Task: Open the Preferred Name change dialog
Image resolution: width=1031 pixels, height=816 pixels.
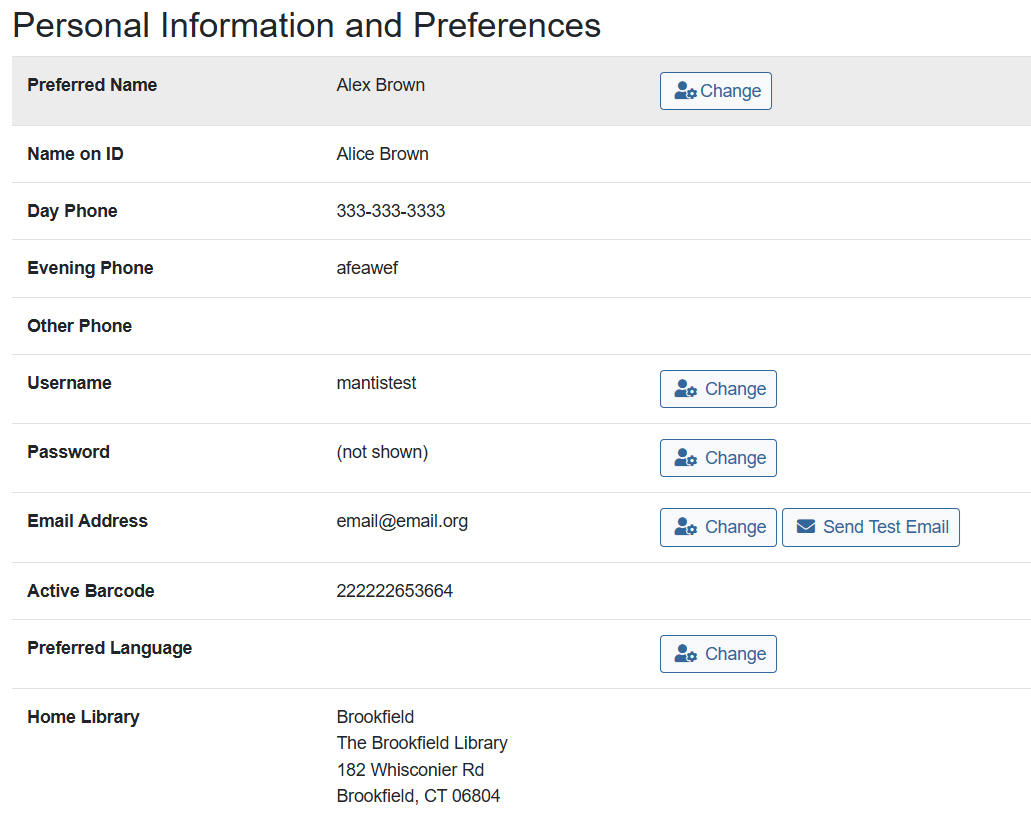Action: (x=716, y=90)
